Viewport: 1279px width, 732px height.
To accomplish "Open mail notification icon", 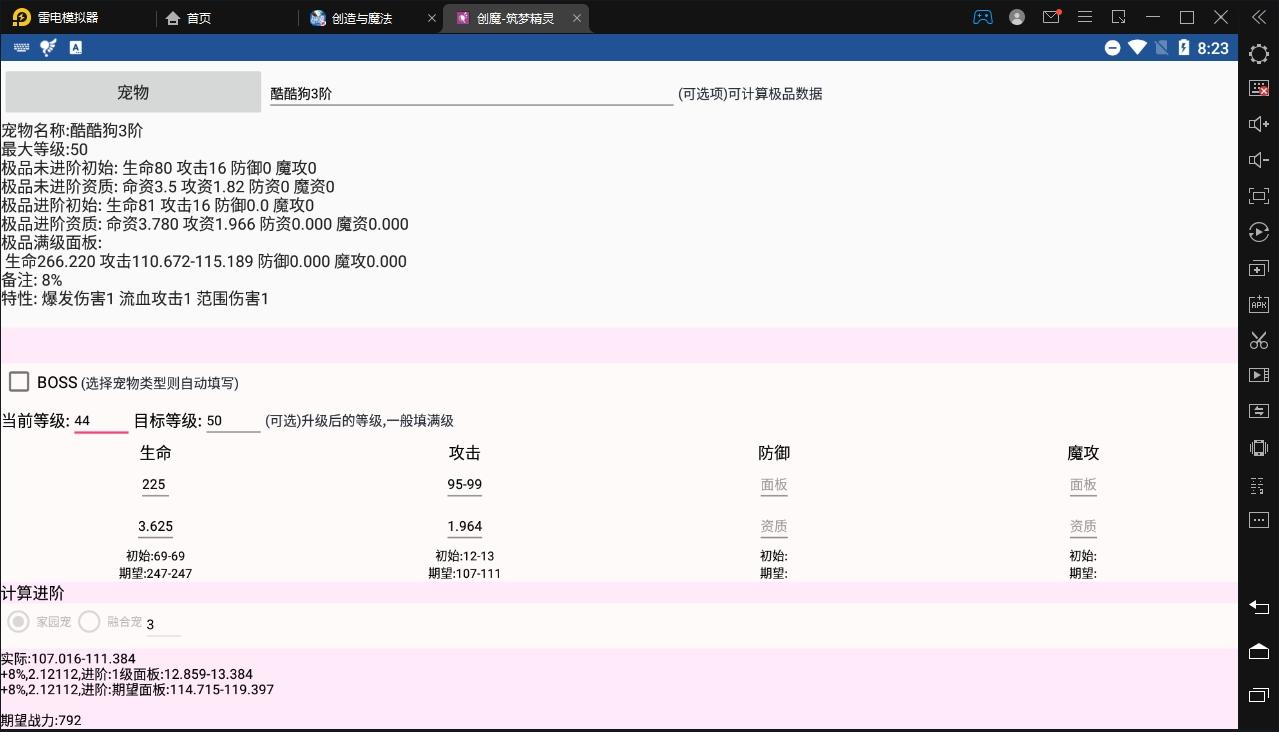I will [x=1051, y=17].
